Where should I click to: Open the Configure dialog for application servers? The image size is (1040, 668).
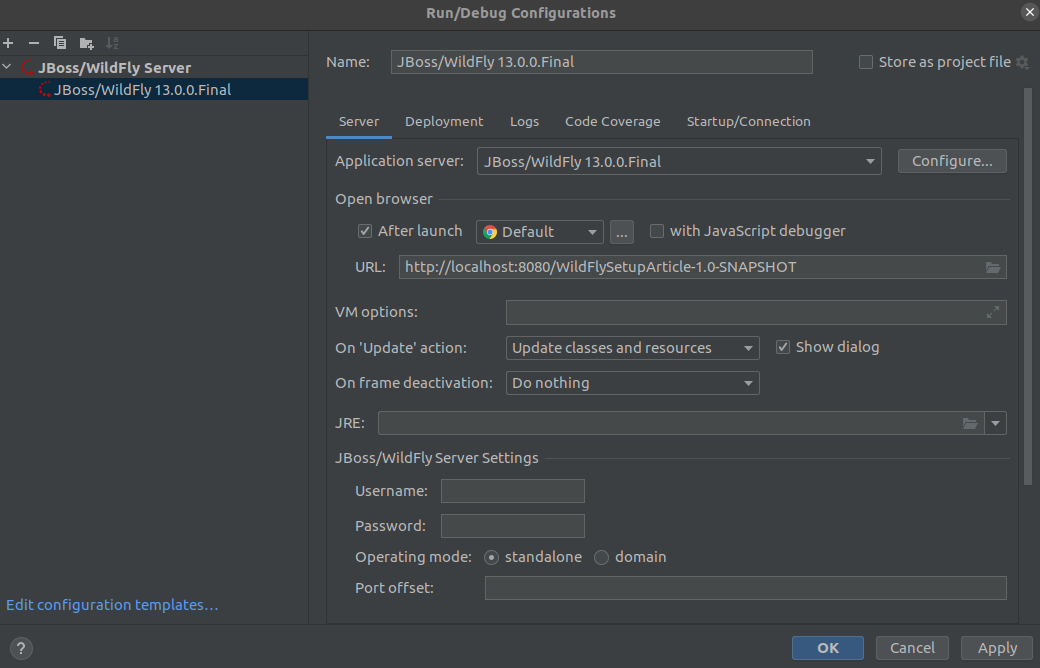coord(951,161)
